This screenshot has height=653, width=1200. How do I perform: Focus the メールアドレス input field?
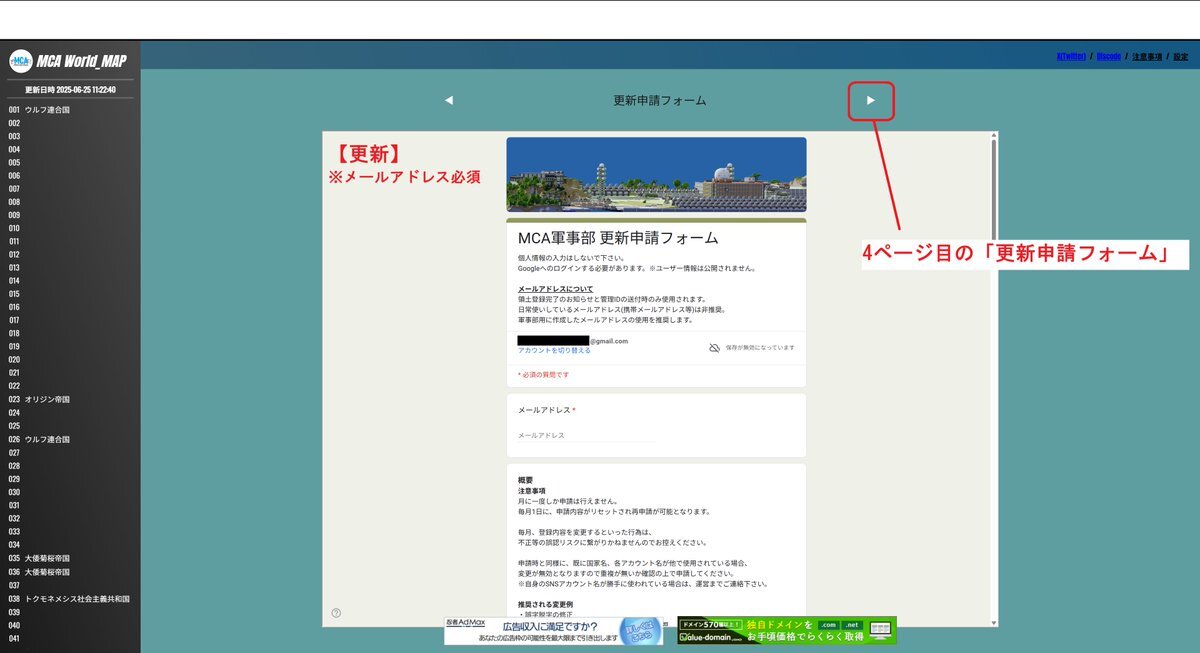pos(587,436)
